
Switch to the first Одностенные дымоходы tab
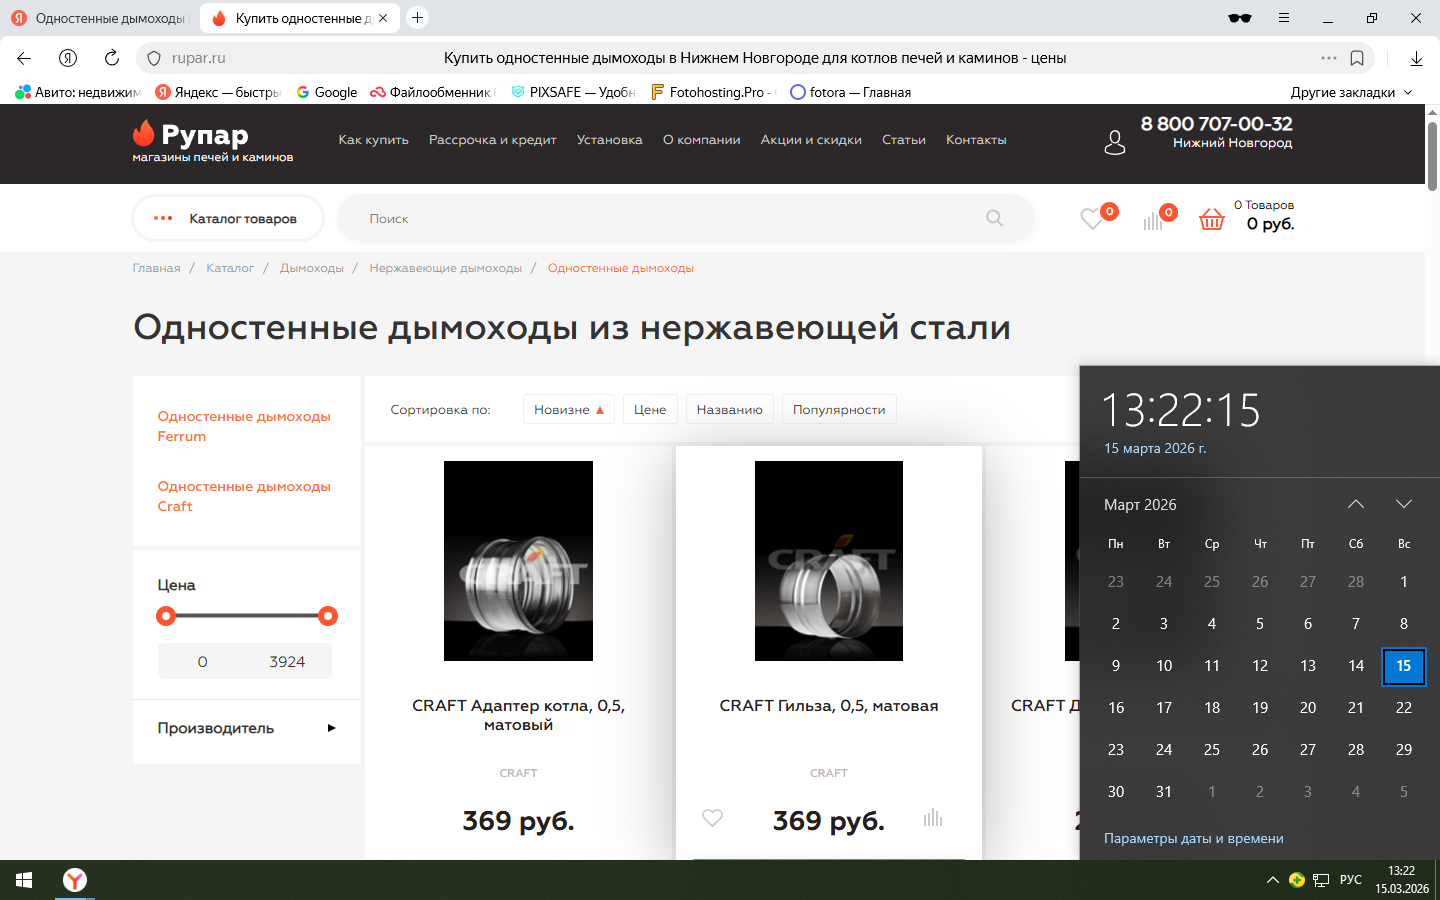click(x=100, y=18)
